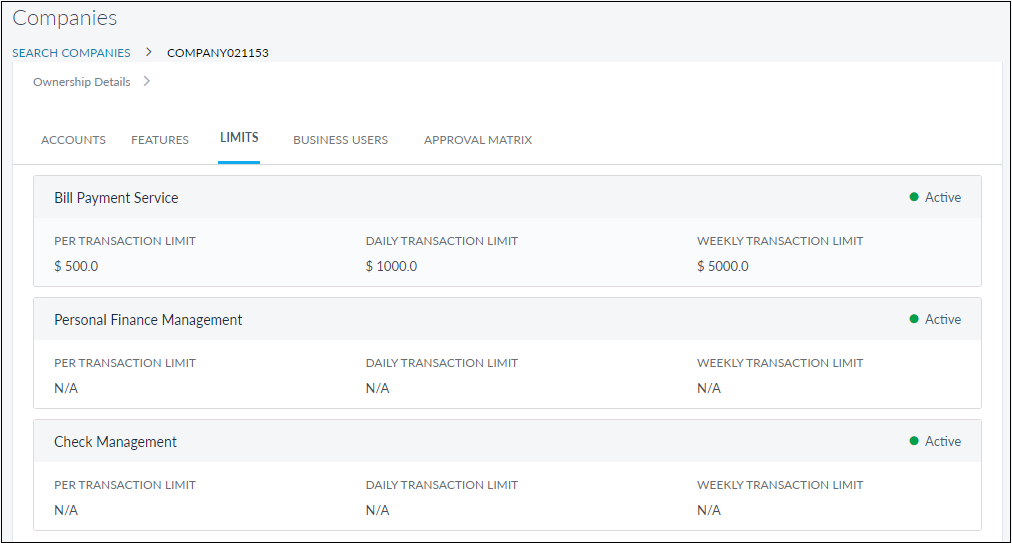Click the Check Management section title

(115, 442)
